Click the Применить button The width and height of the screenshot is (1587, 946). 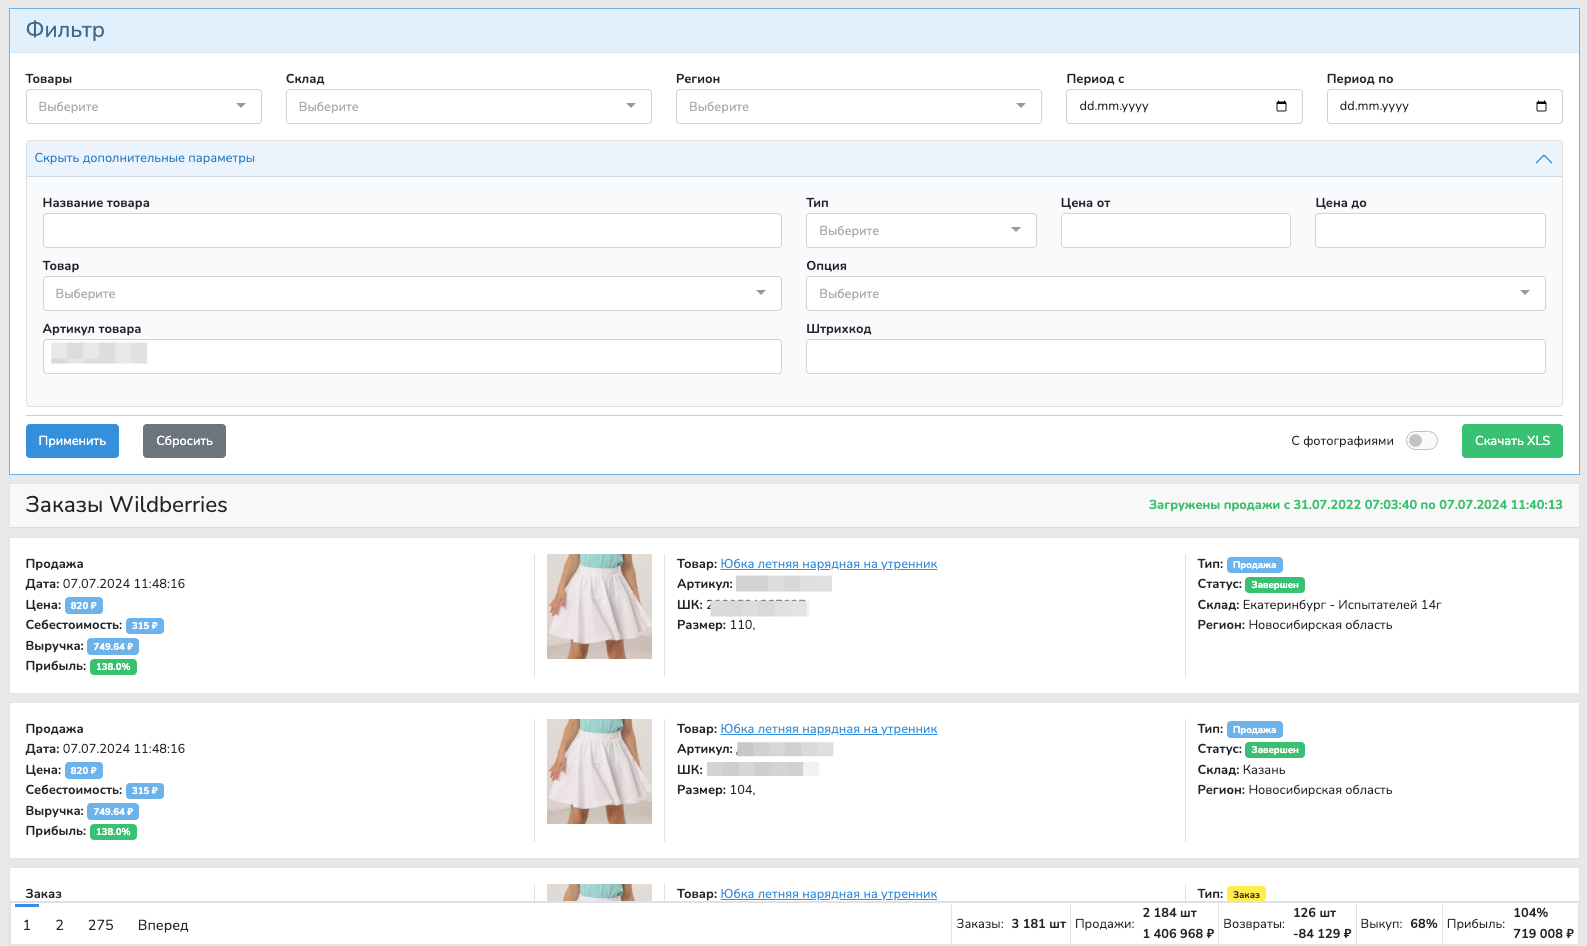[x=72, y=441]
